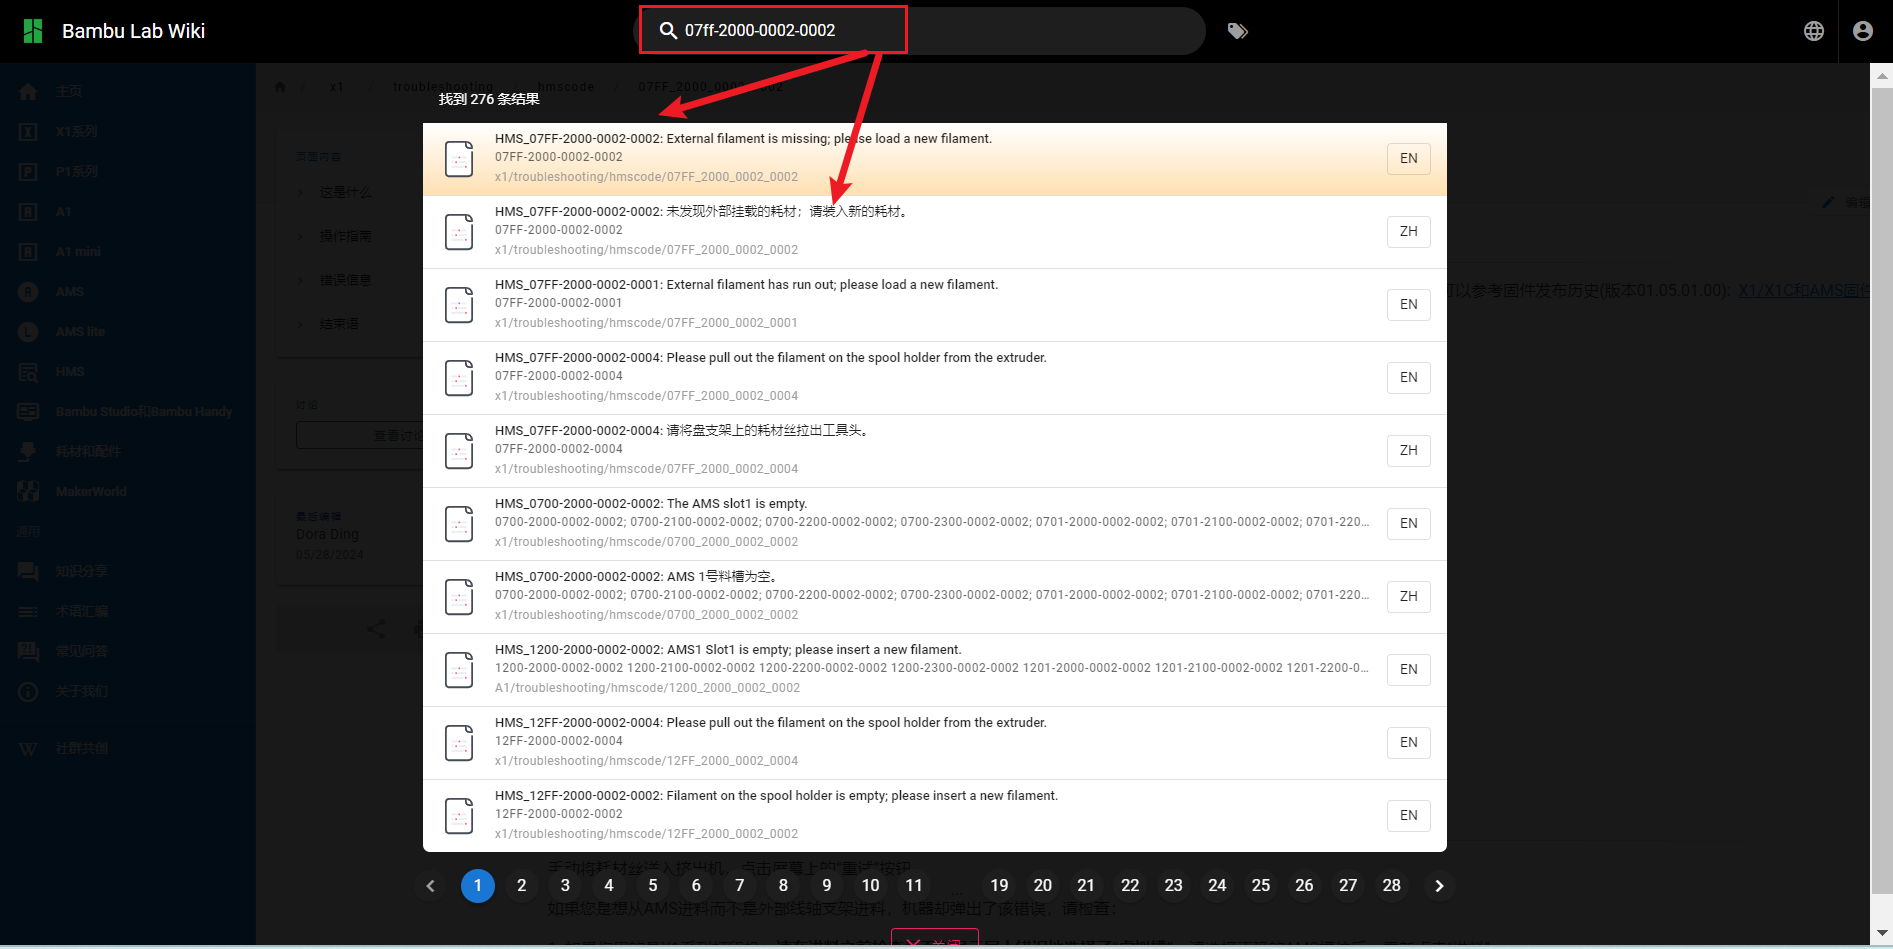The width and height of the screenshot is (1893, 949).
Task: Open 请将盘支架上的耗材丝拉出工具头 result
Action: tap(935, 451)
